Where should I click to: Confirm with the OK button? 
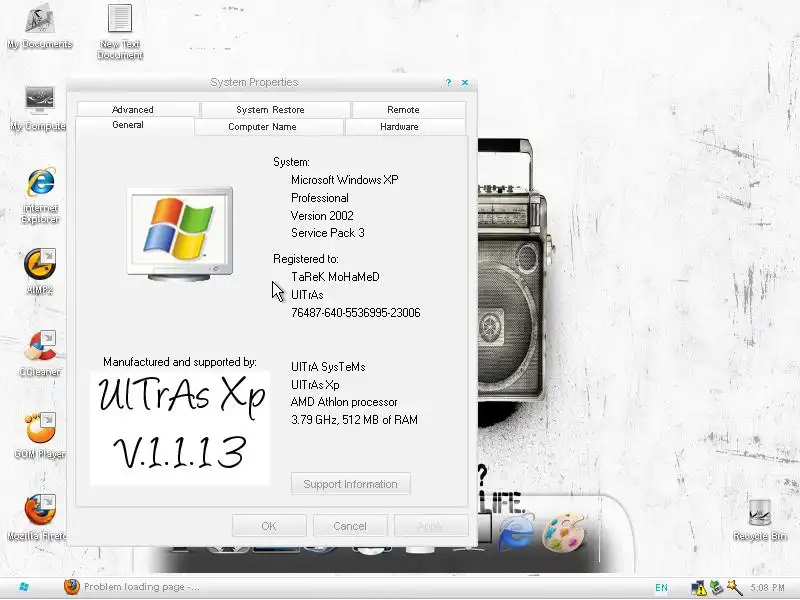point(269,526)
